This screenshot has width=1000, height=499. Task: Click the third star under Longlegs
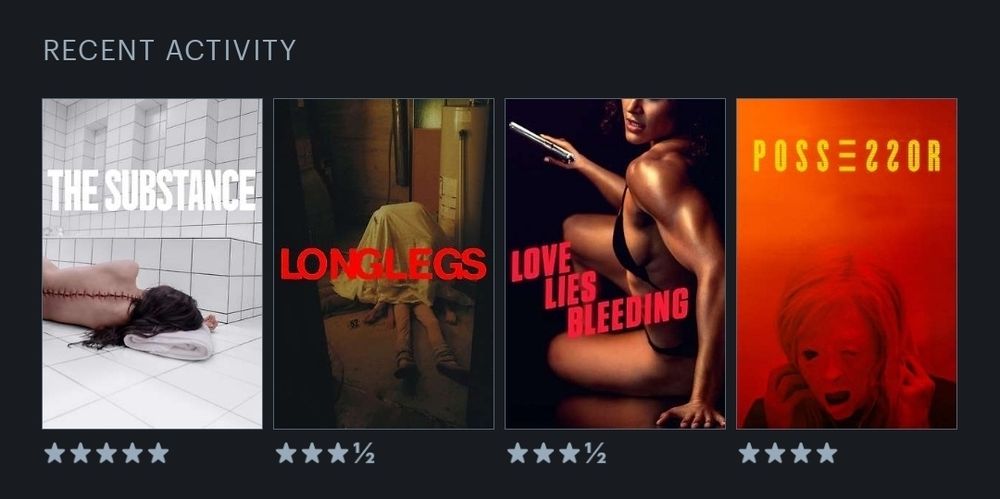coord(338,453)
